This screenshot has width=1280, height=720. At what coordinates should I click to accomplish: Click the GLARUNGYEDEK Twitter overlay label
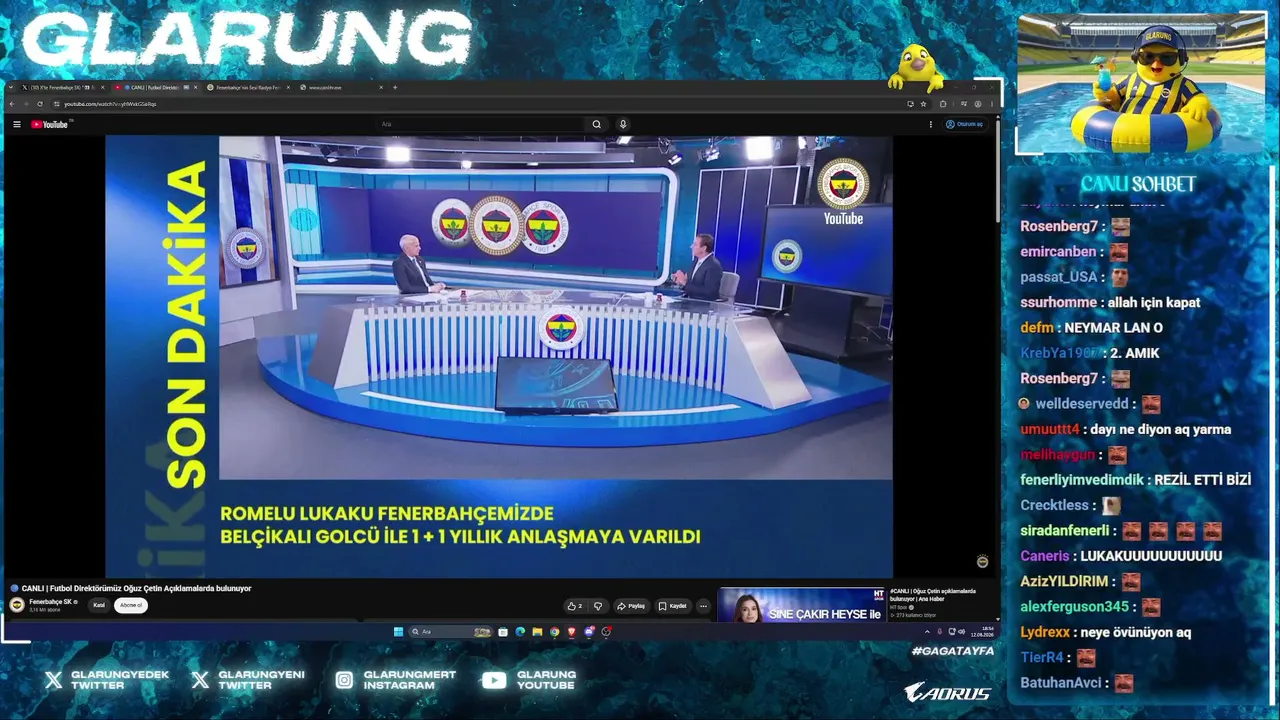click(120, 680)
